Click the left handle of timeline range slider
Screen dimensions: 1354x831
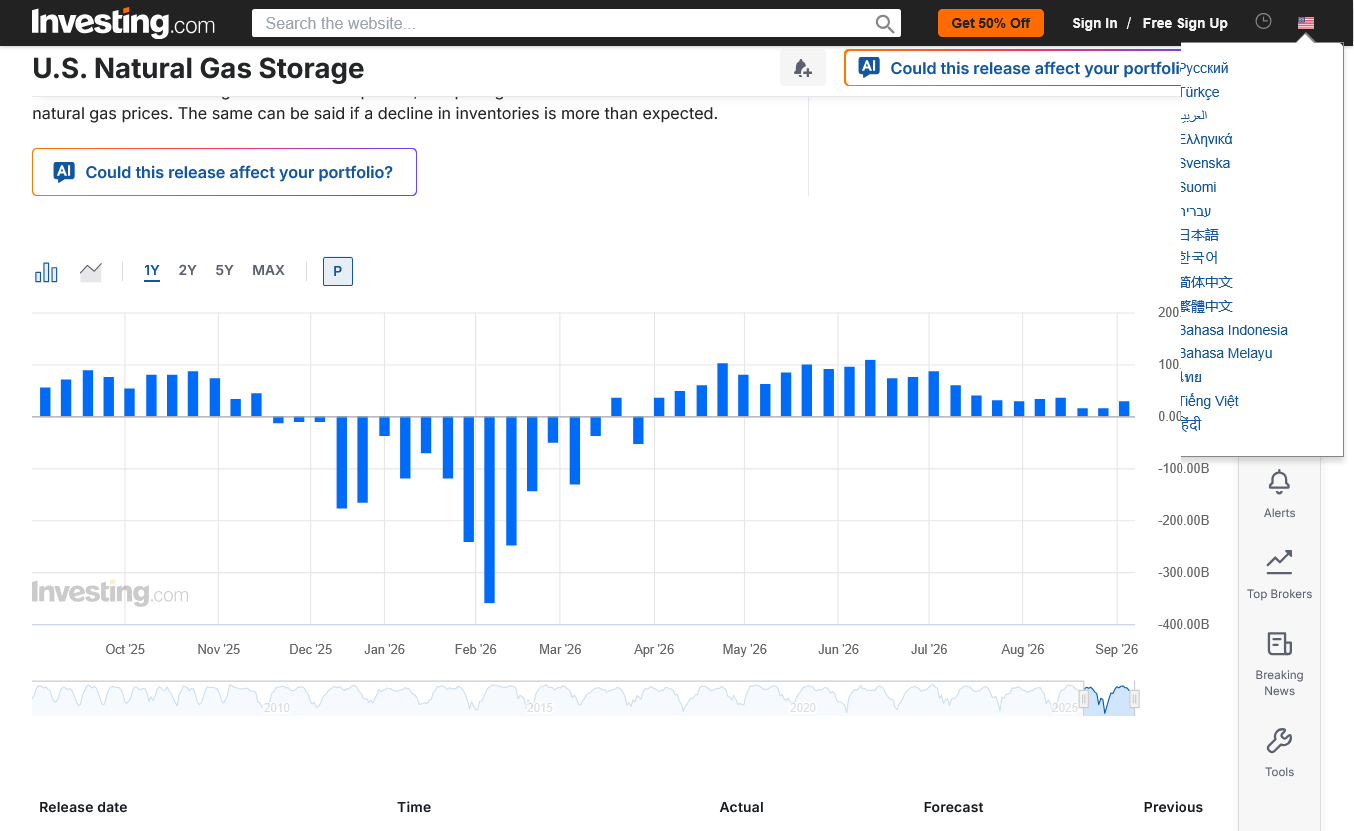1083,699
